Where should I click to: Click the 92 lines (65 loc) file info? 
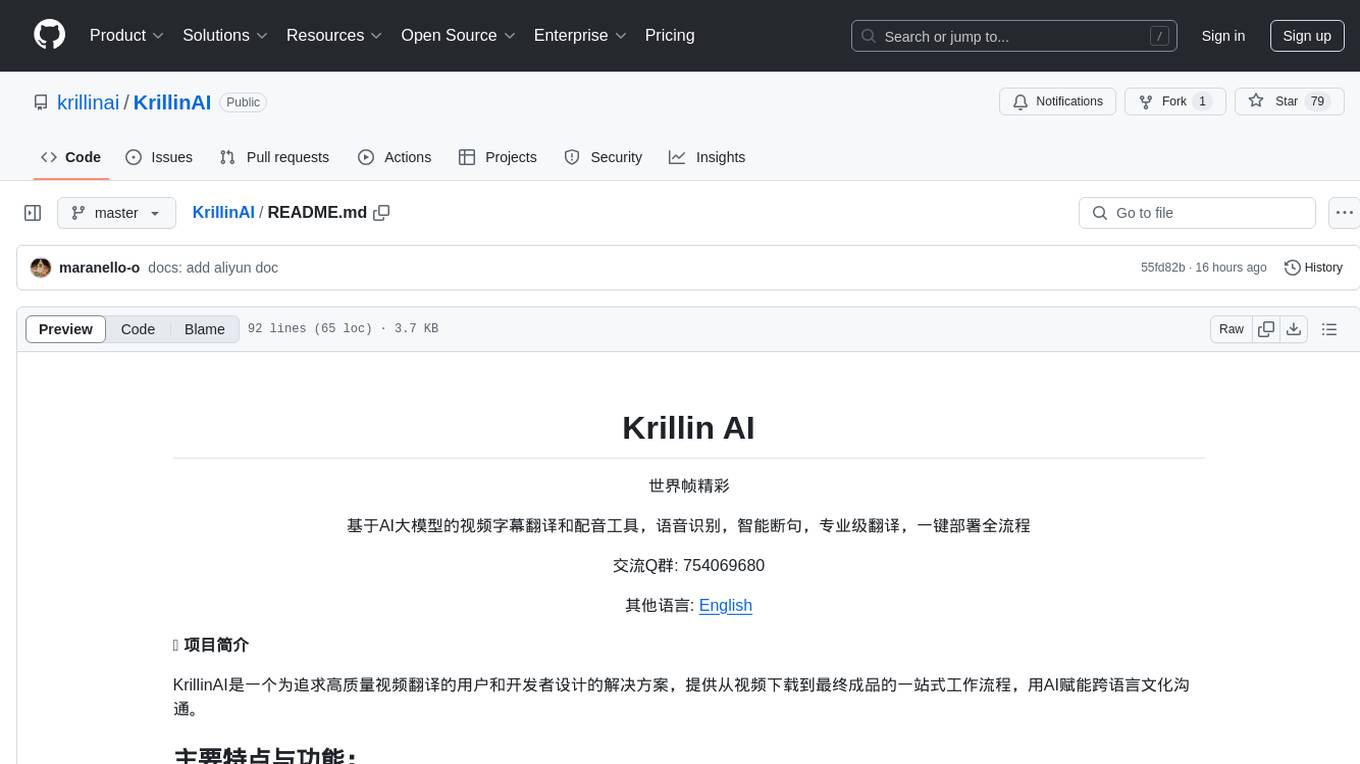click(310, 329)
